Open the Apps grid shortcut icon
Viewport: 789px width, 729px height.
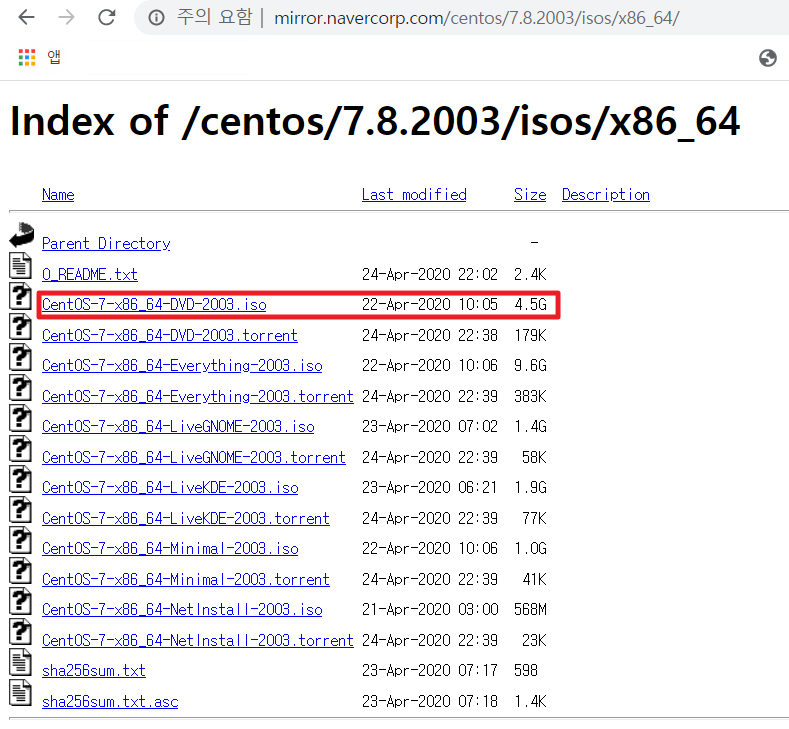click(x=27, y=57)
